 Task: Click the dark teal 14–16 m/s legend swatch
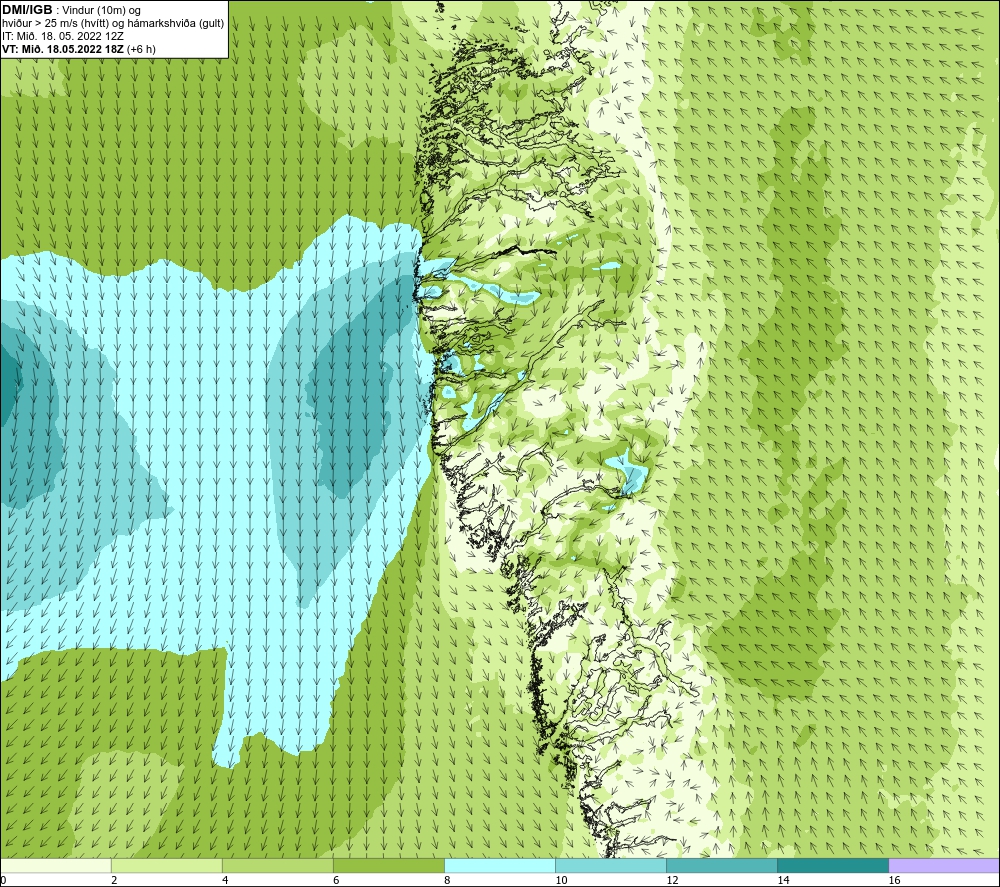833,866
